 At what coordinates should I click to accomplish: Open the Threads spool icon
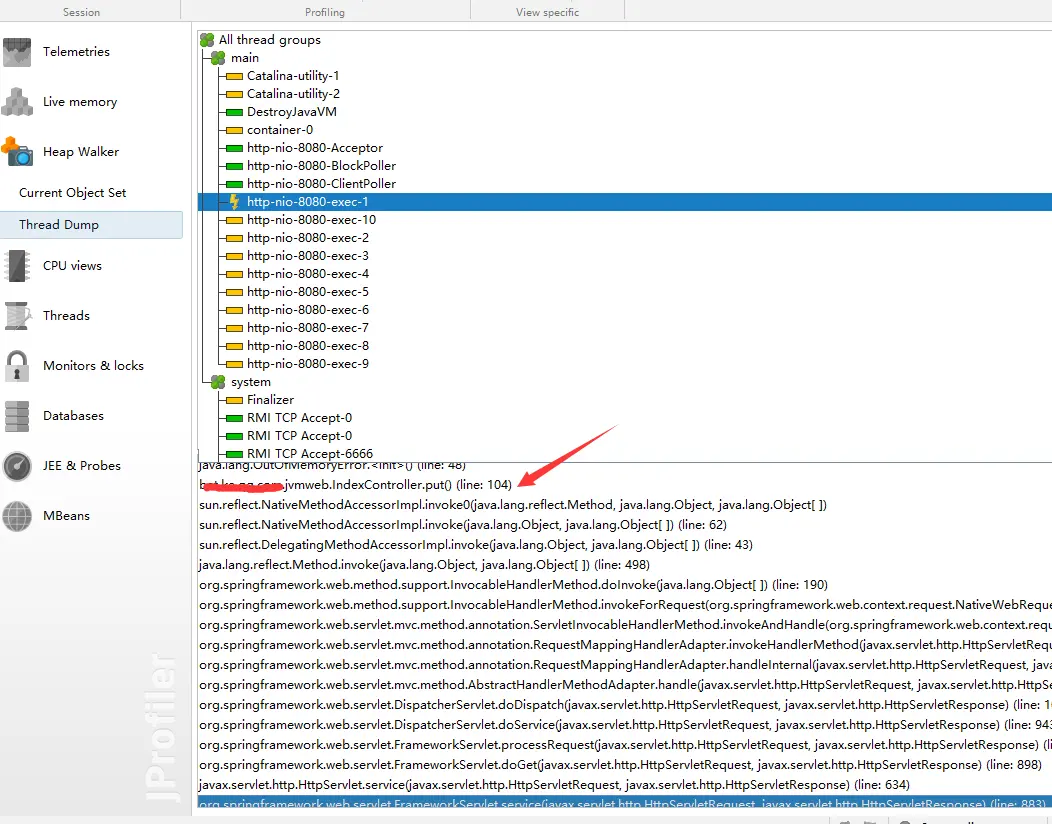[17, 315]
